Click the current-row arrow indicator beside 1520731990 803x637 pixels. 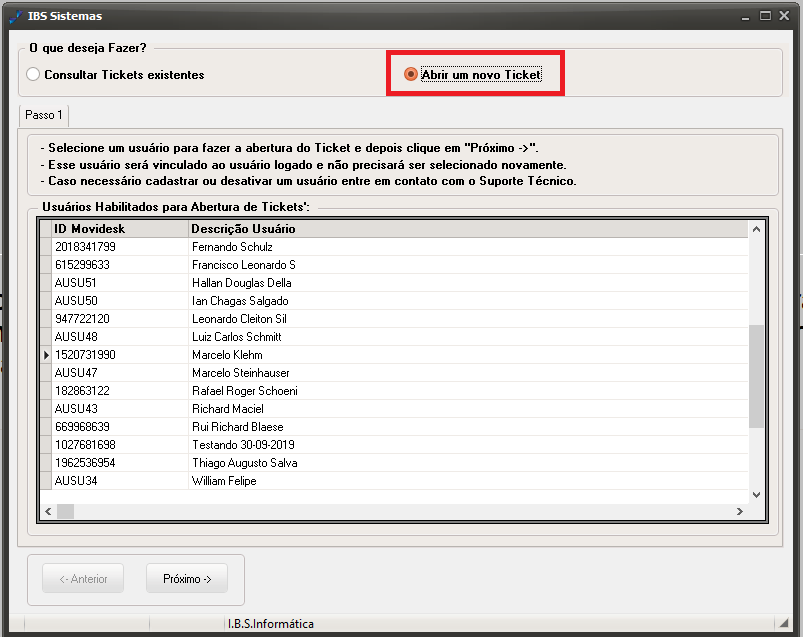pyautogui.click(x=46, y=355)
